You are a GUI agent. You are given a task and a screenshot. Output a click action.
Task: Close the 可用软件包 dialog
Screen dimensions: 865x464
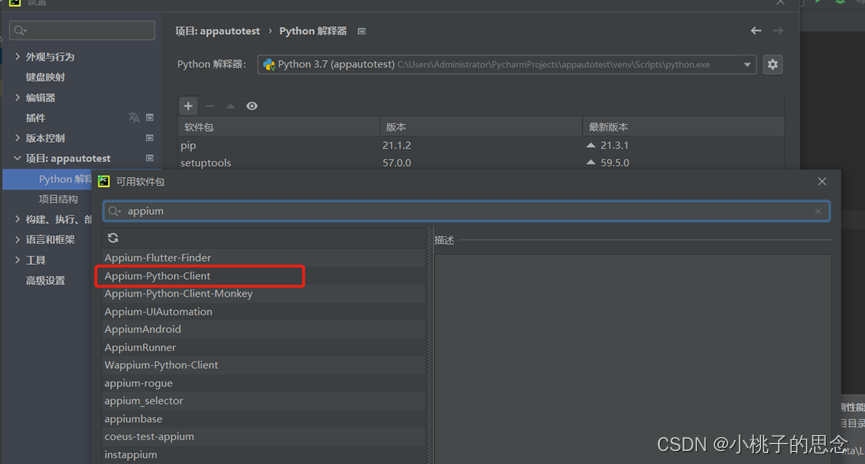click(x=822, y=182)
